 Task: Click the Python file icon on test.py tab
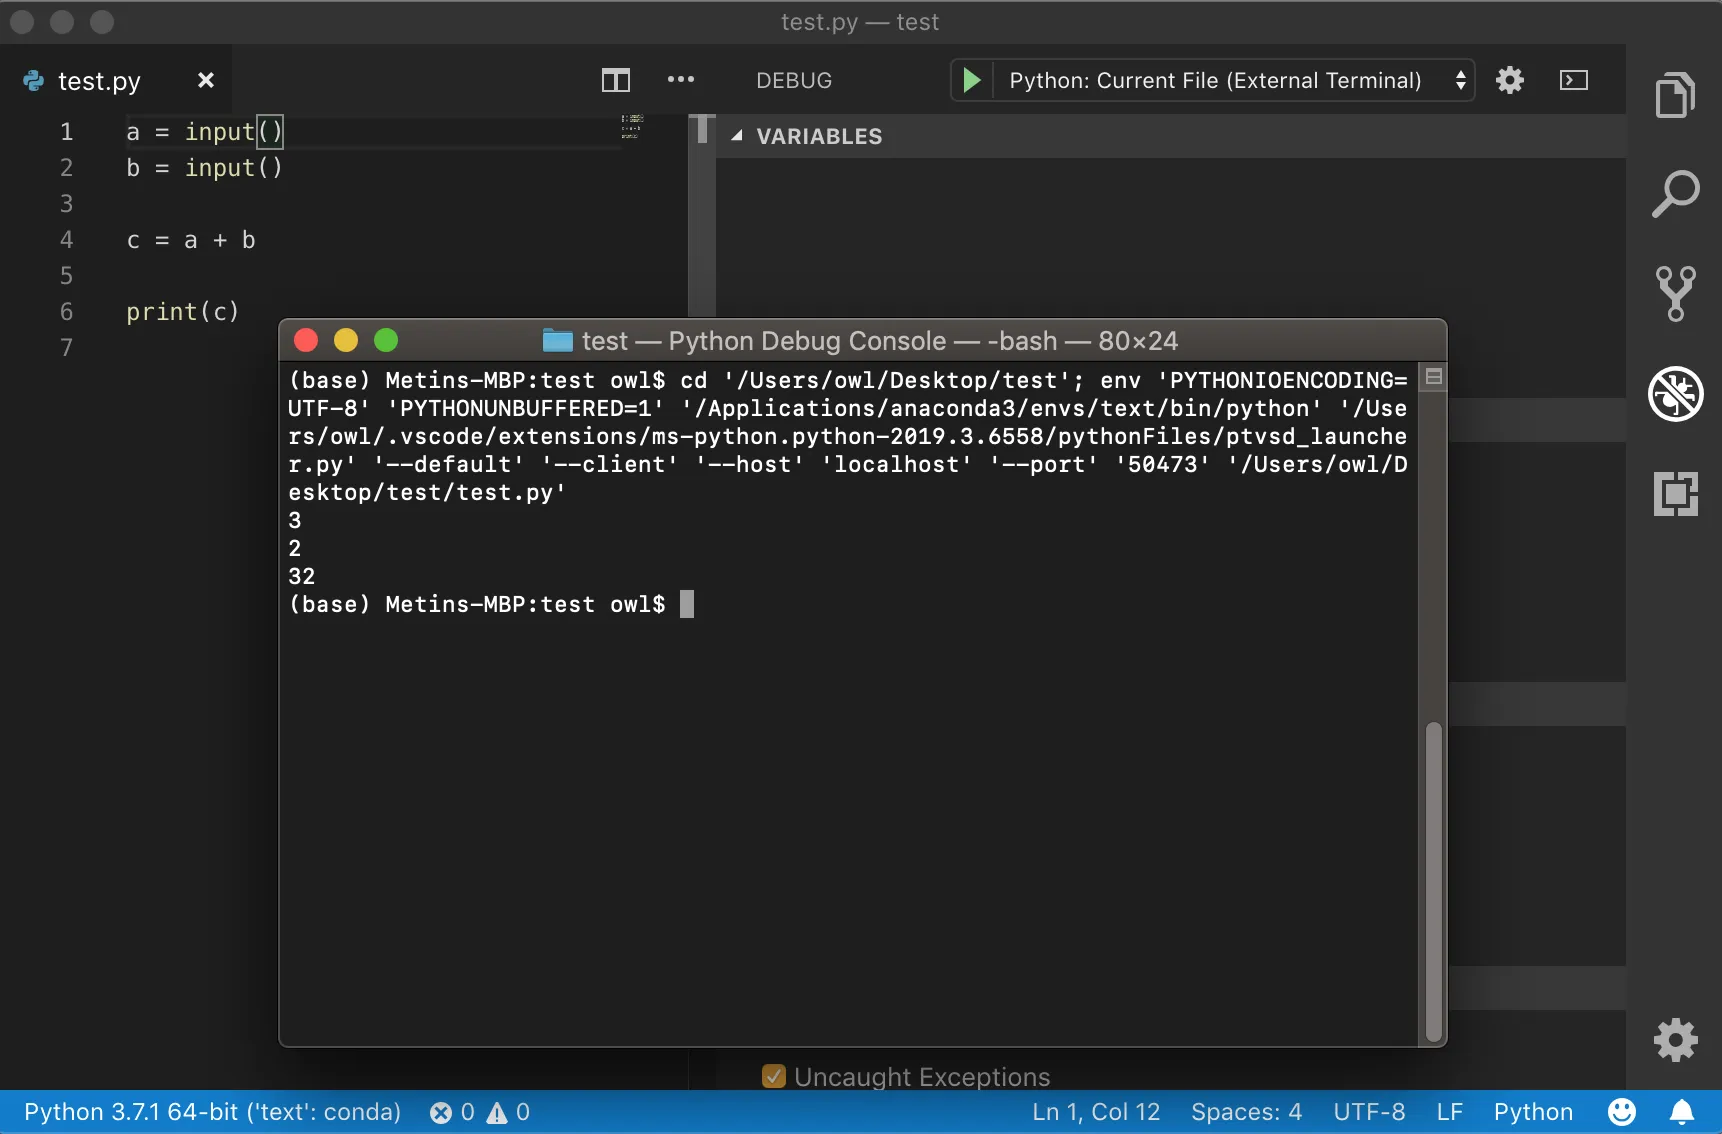[34, 80]
